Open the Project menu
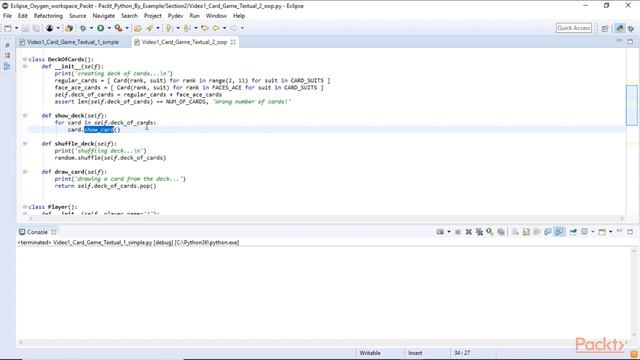The height and width of the screenshot is (360, 640). 153,16
